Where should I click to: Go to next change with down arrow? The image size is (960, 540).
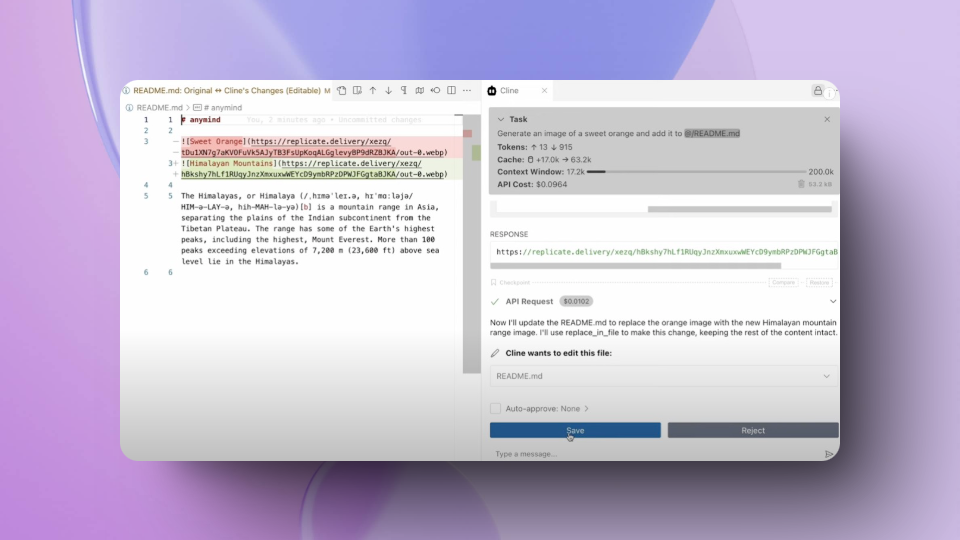coord(388,90)
